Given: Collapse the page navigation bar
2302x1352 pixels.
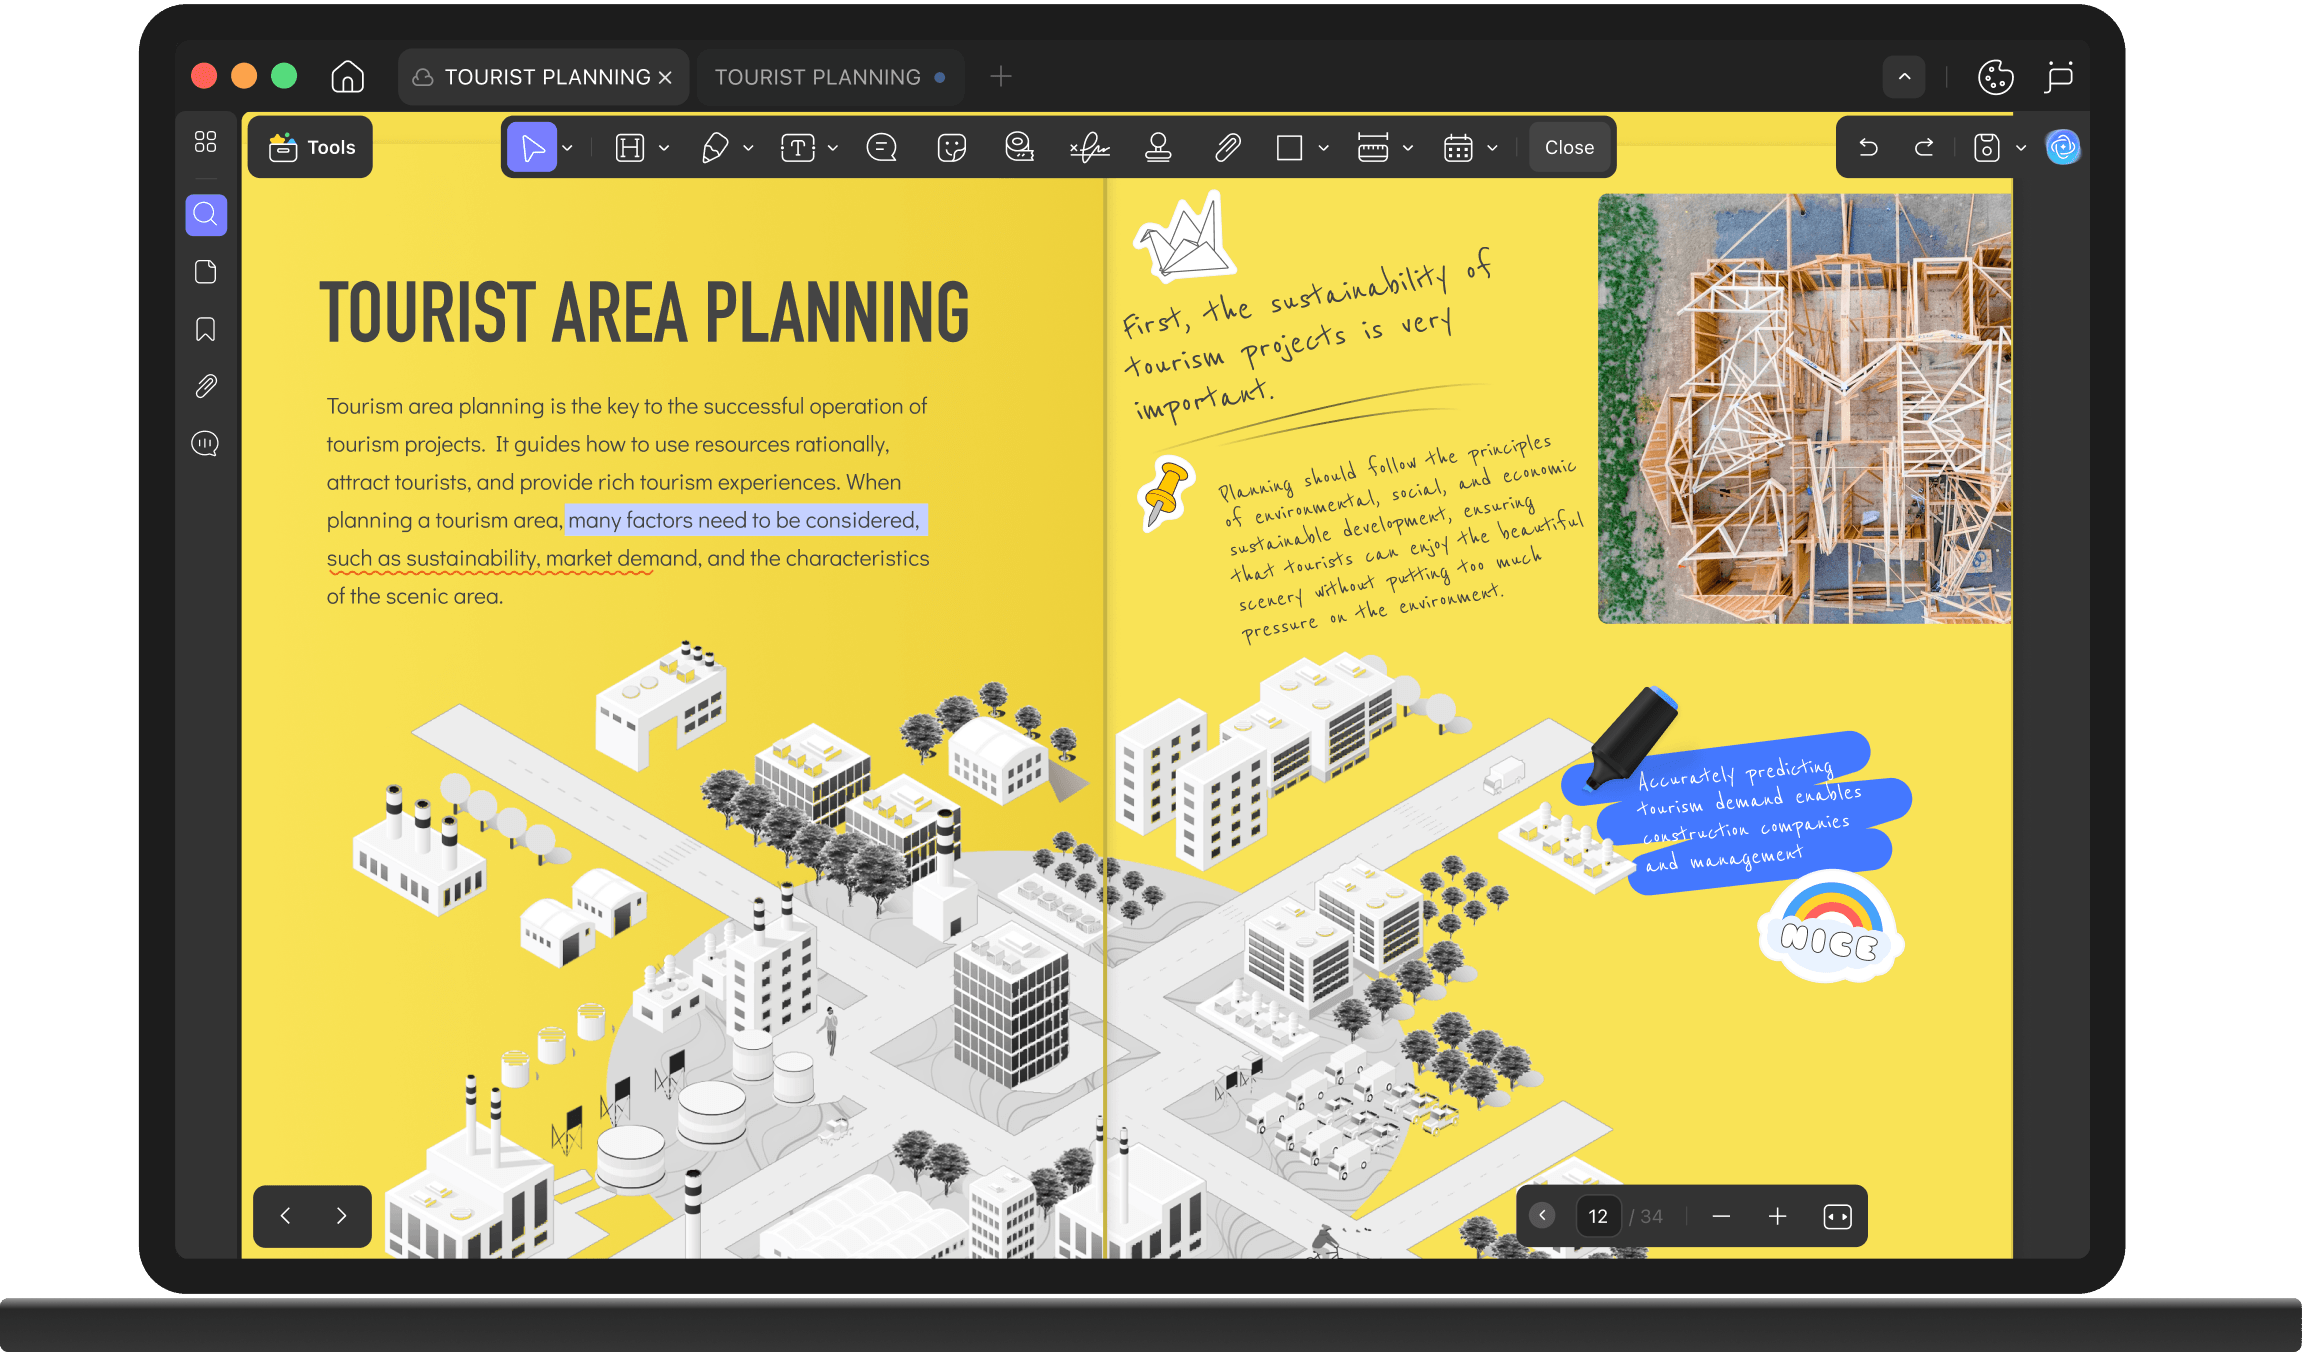Looking at the screenshot, I should (x=1543, y=1215).
